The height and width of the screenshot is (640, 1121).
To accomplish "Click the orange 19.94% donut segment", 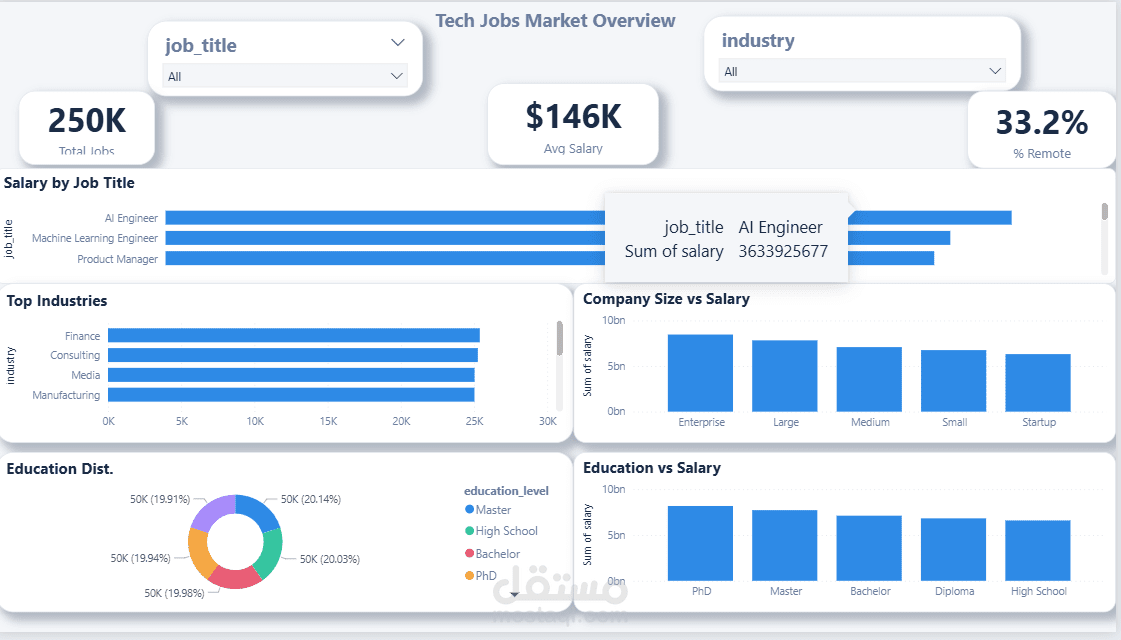I will (200, 553).
